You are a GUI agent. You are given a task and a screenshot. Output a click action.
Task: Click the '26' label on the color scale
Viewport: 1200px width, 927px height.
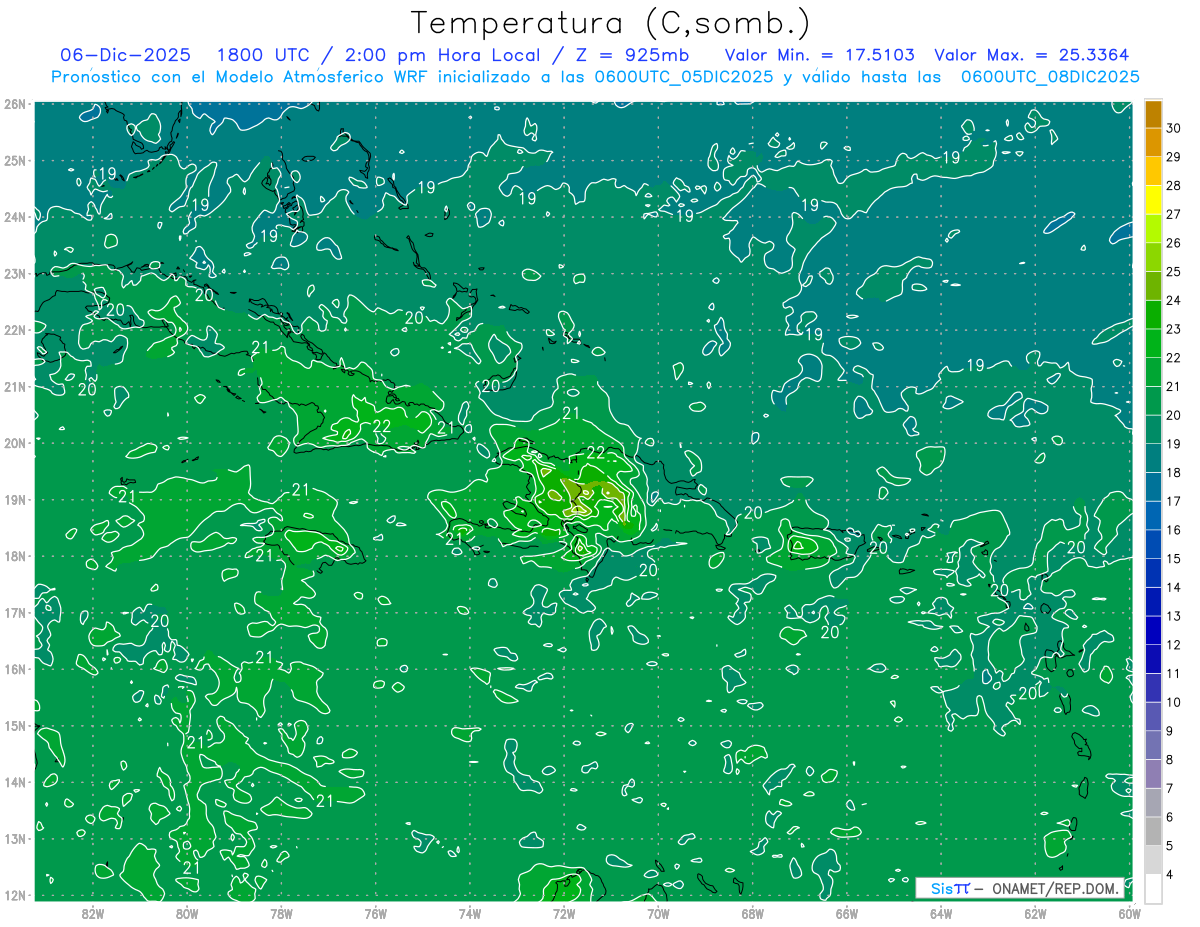tap(1174, 243)
